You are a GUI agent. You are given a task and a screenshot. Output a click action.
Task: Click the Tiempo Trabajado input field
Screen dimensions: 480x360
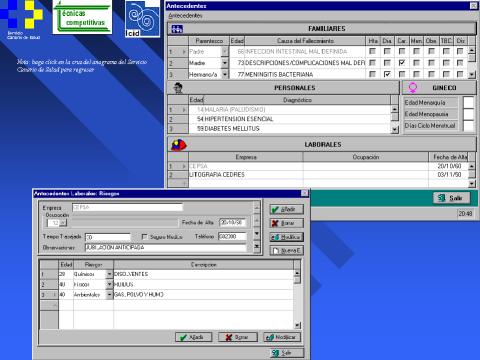pyautogui.click(x=108, y=237)
